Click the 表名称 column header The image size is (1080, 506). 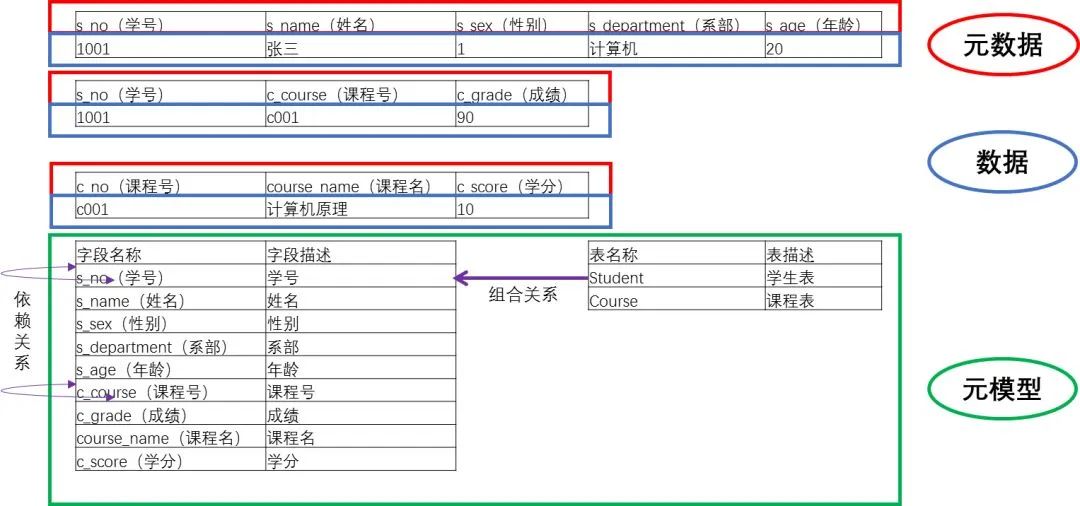[676, 253]
